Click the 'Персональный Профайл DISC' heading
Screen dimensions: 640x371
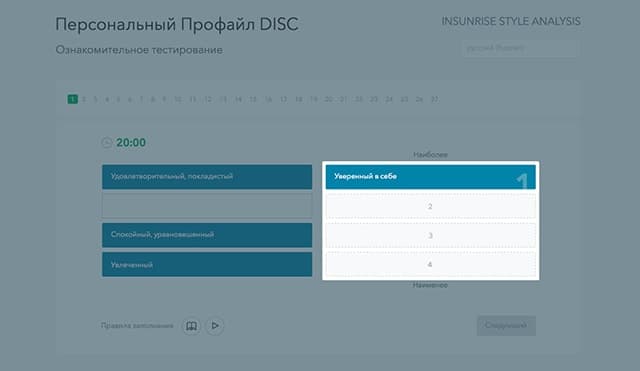(x=177, y=24)
